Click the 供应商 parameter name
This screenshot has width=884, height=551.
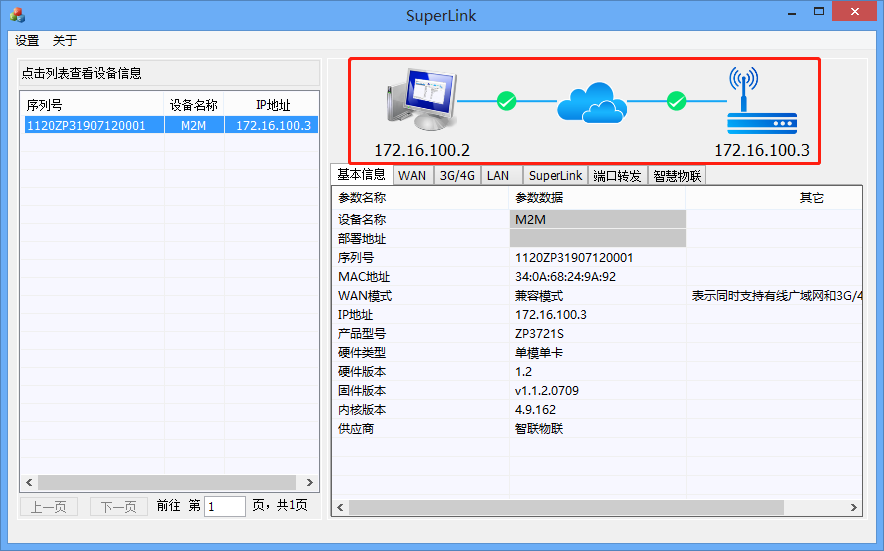[x=356, y=429]
